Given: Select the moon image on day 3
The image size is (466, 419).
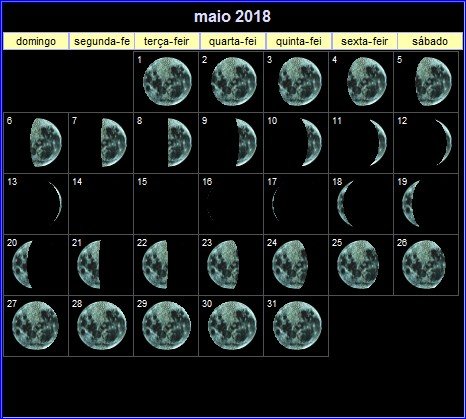Looking at the screenshot, I should [300, 82].
